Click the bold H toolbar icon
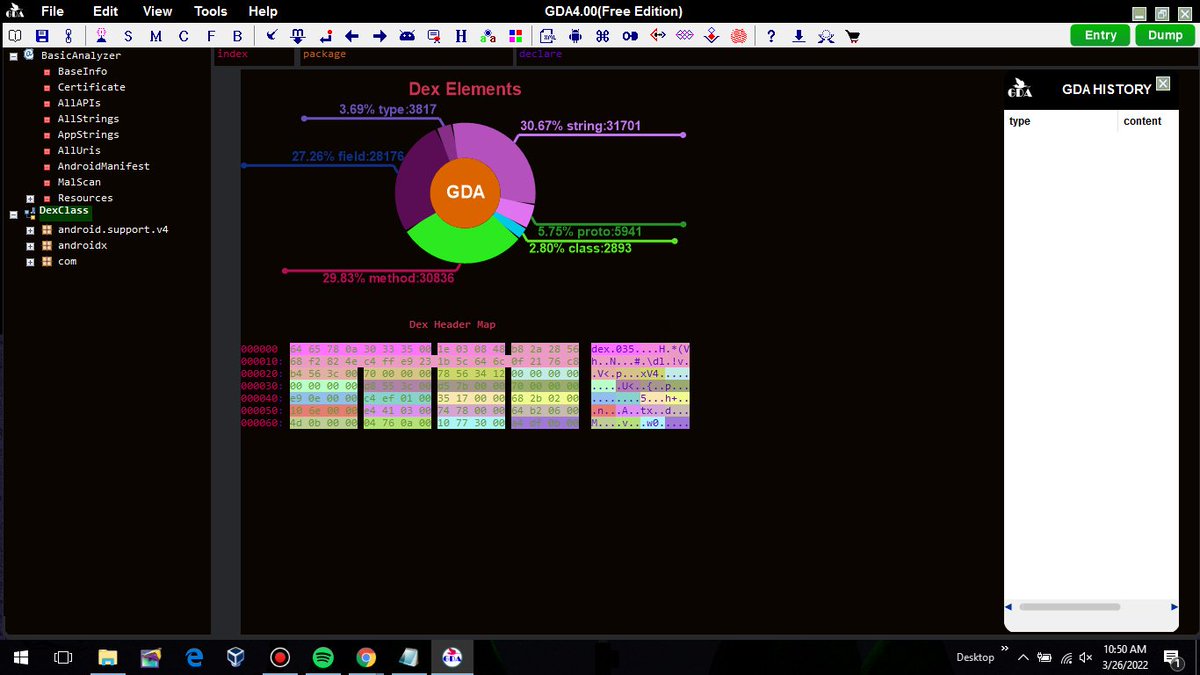Image resolution: width=1200 pixels, height=675 pixels. 461,36
